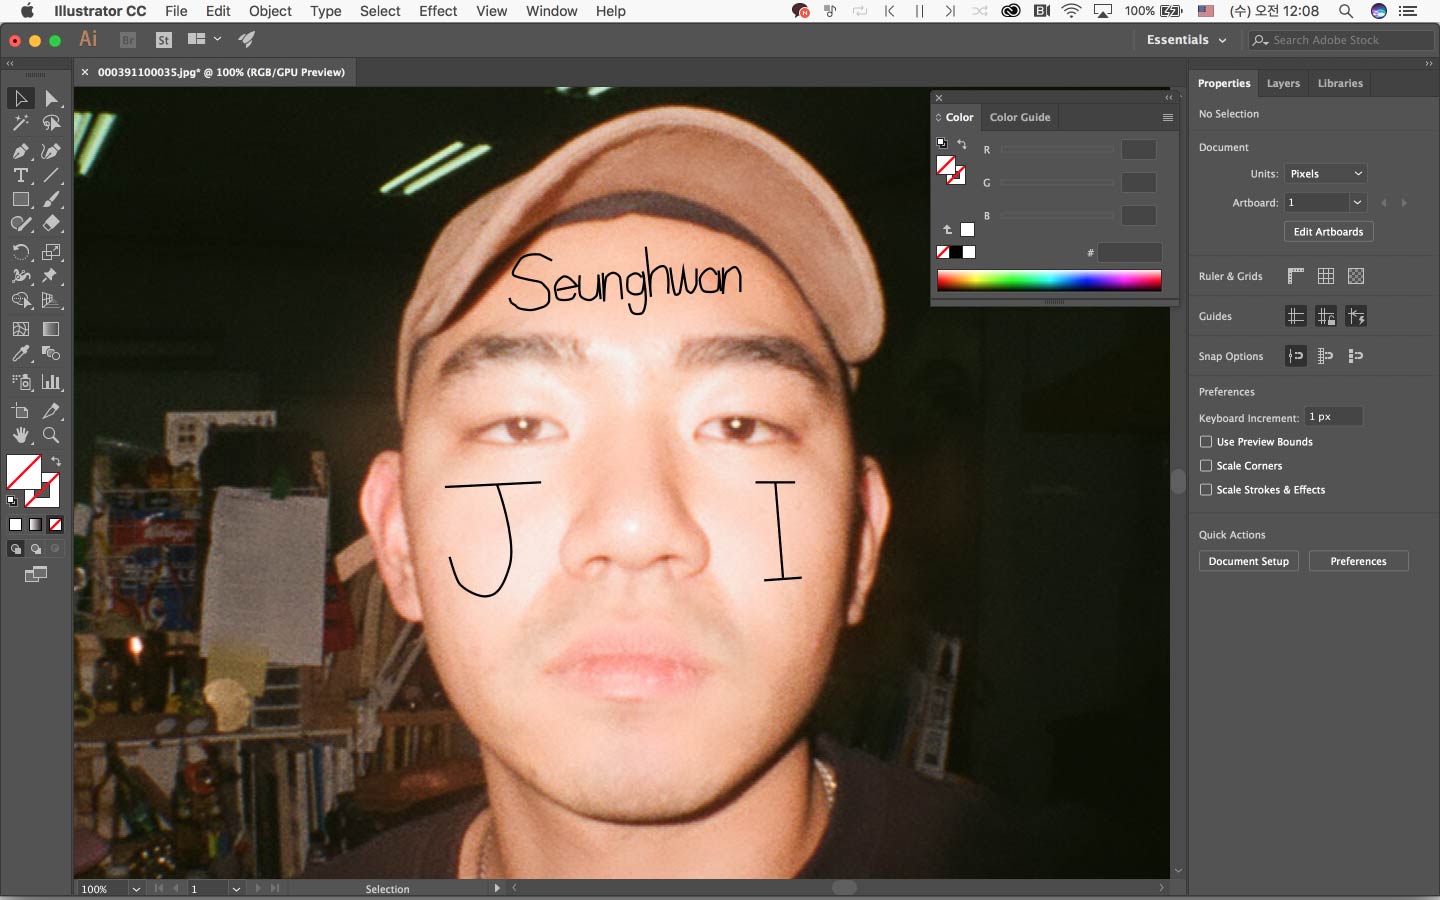This screenshot has height=900, width=1440.
Task: Toggle smart guides icon
Action: click(x=1356, y=316)
